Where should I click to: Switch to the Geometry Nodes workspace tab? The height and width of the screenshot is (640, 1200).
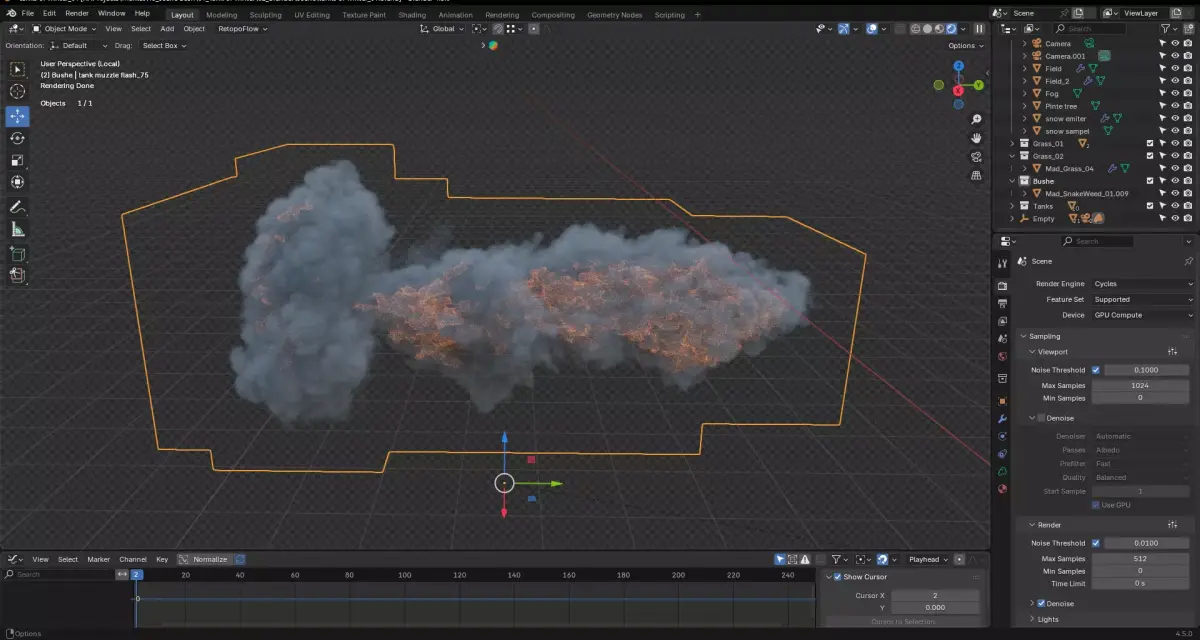coord(615,15)
